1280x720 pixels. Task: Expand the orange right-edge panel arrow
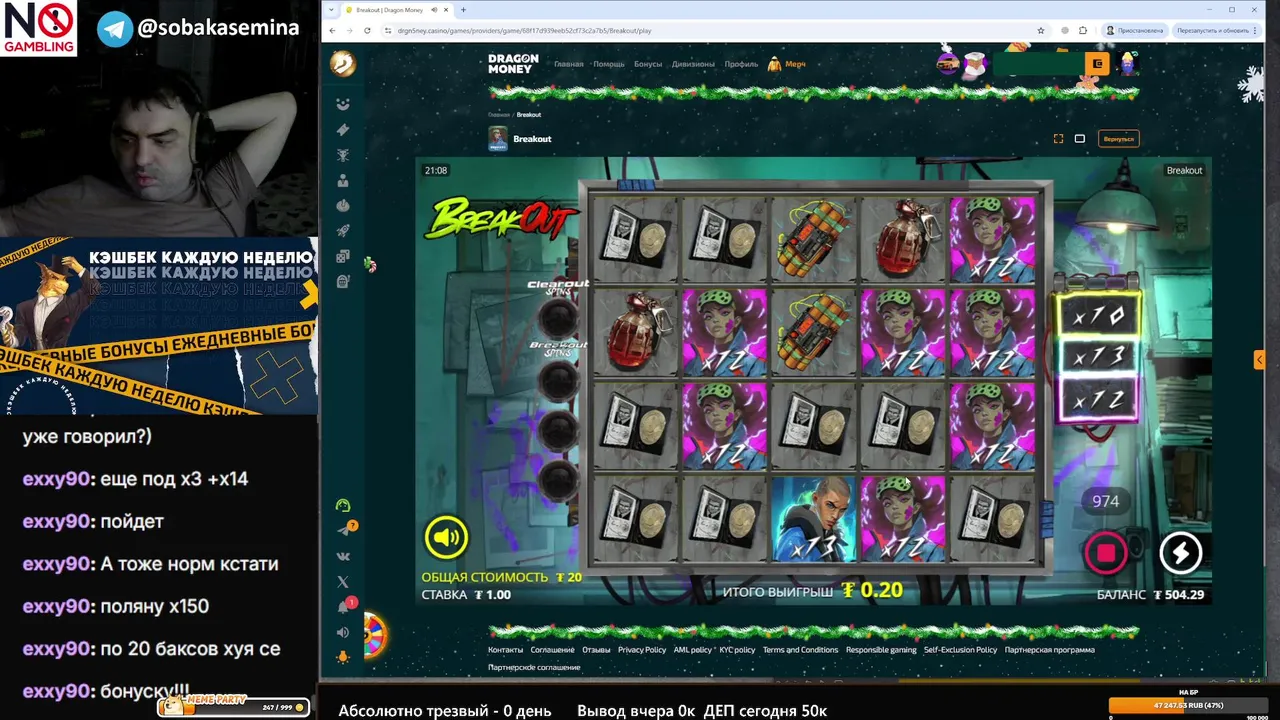tap(1259, 359)
